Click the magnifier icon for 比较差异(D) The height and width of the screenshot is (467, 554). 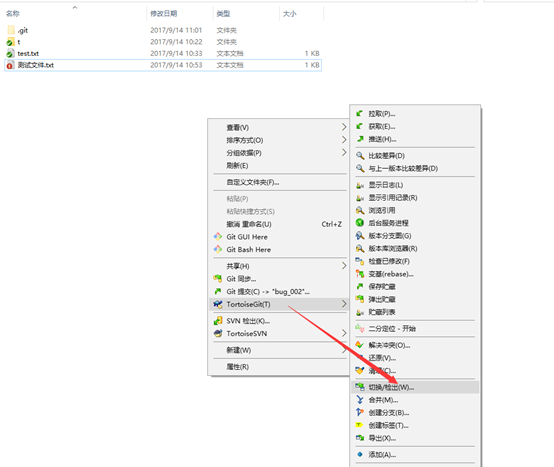click(360, 155)
